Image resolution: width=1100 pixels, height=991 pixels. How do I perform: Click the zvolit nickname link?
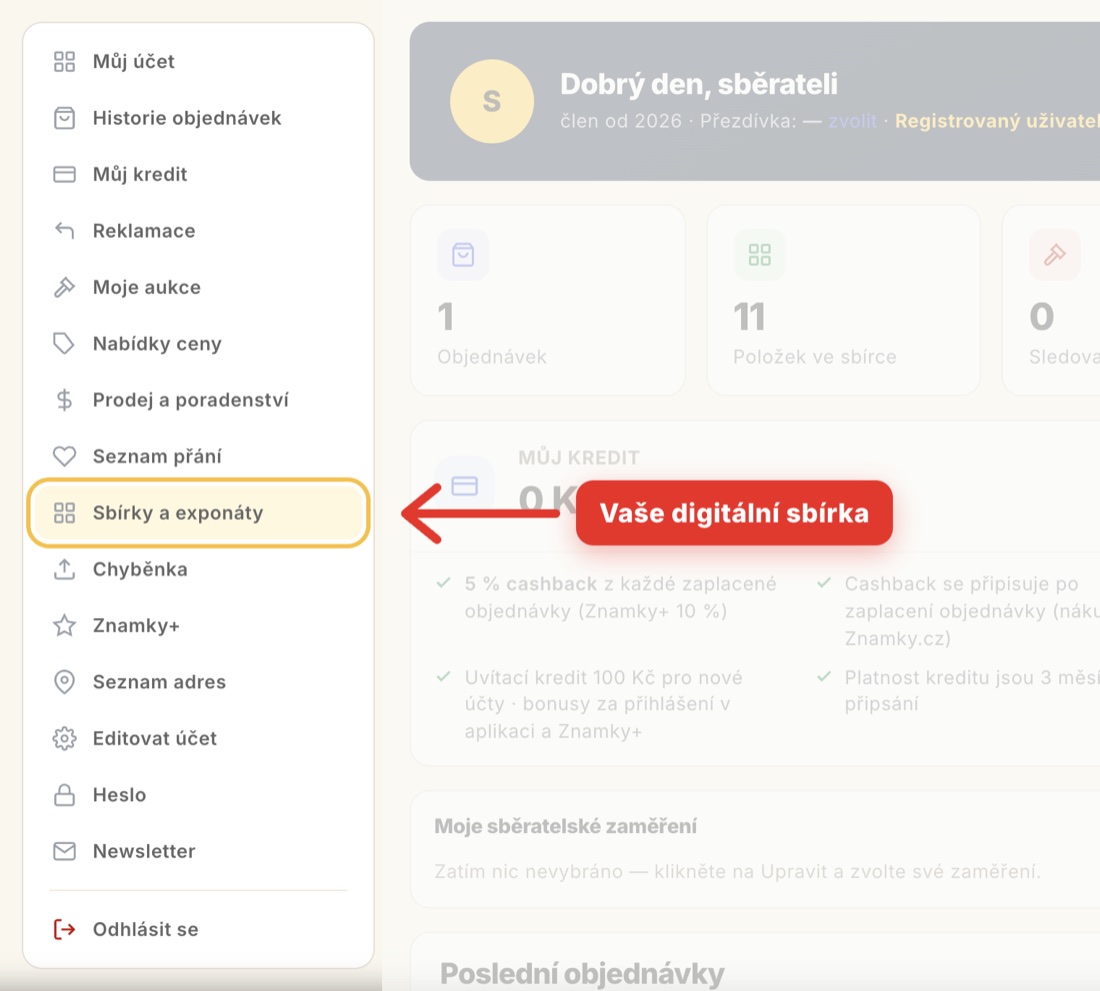click(852, 121)
